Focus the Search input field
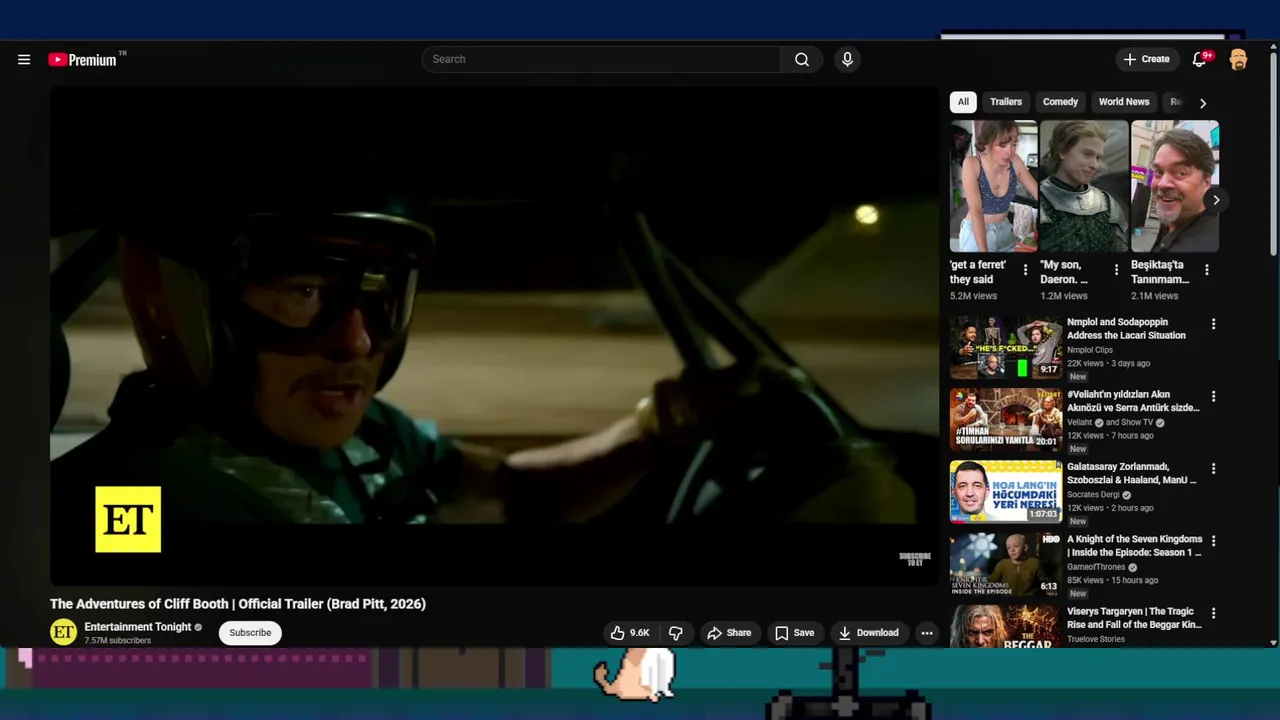The image size is (1280, 720). point(601,59)
